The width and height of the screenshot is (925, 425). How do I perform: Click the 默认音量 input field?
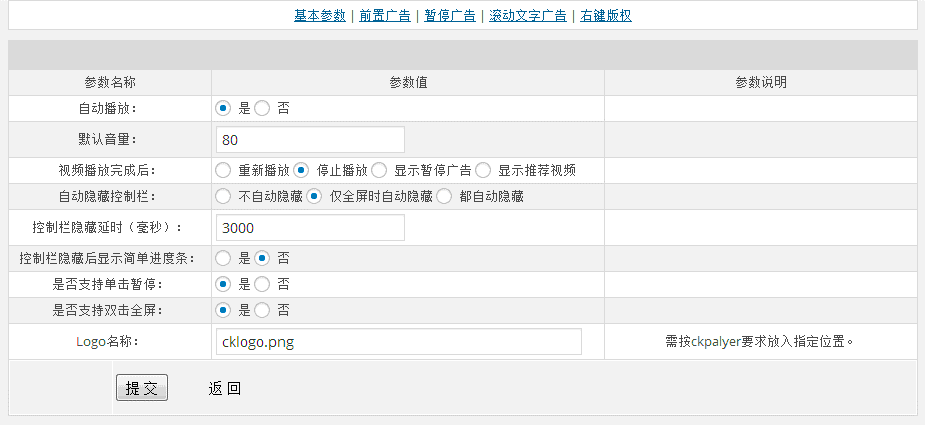(x=310, y=140)
